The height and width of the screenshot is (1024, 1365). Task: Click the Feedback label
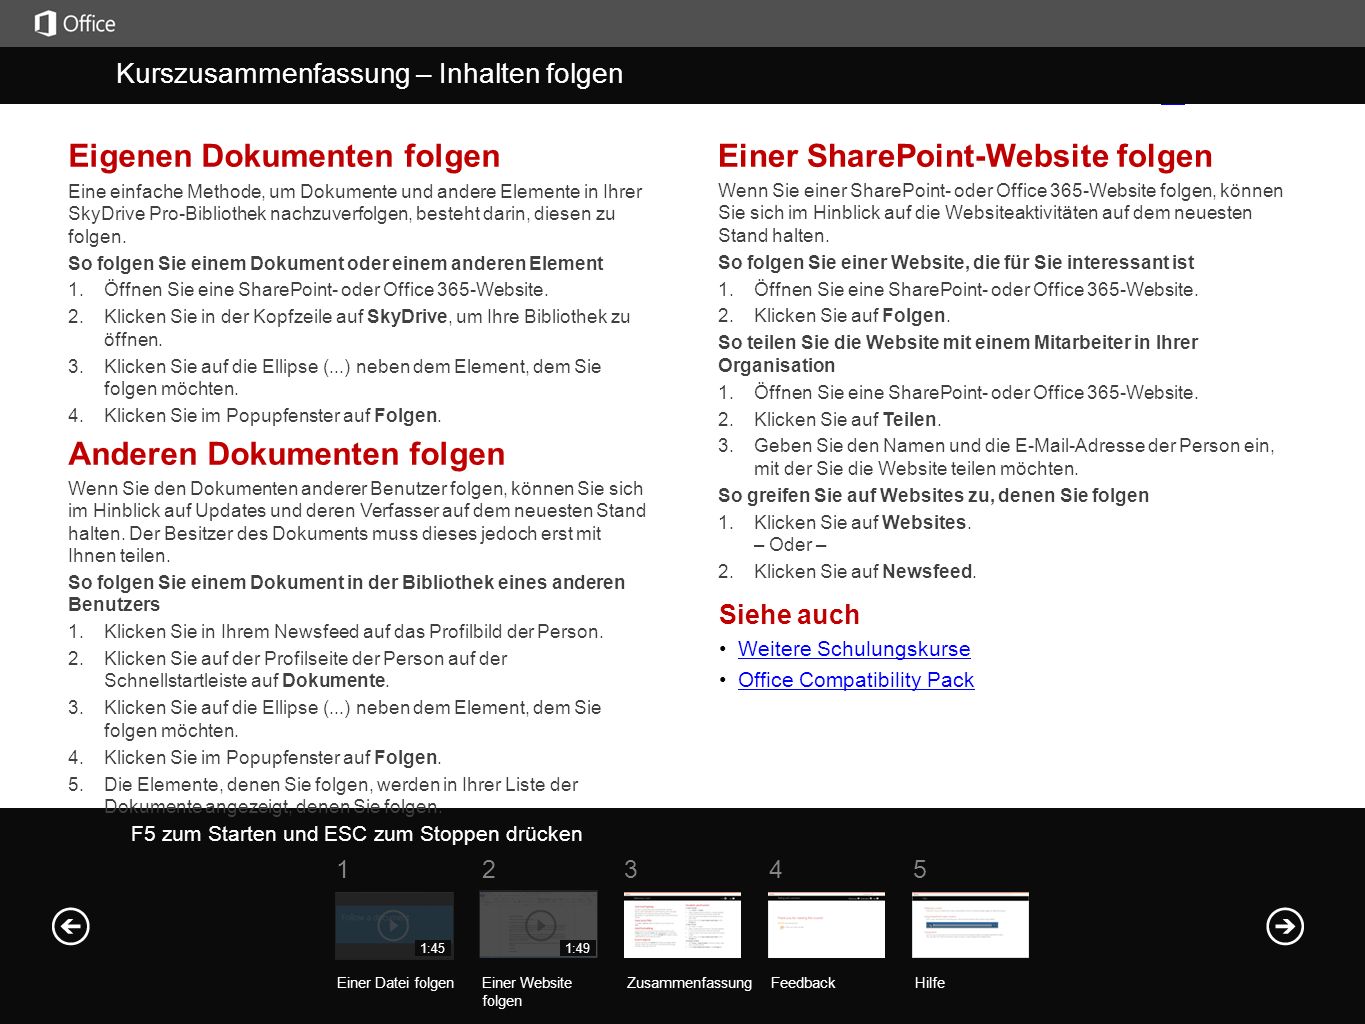pyautogui.click(x=803, y=983)
